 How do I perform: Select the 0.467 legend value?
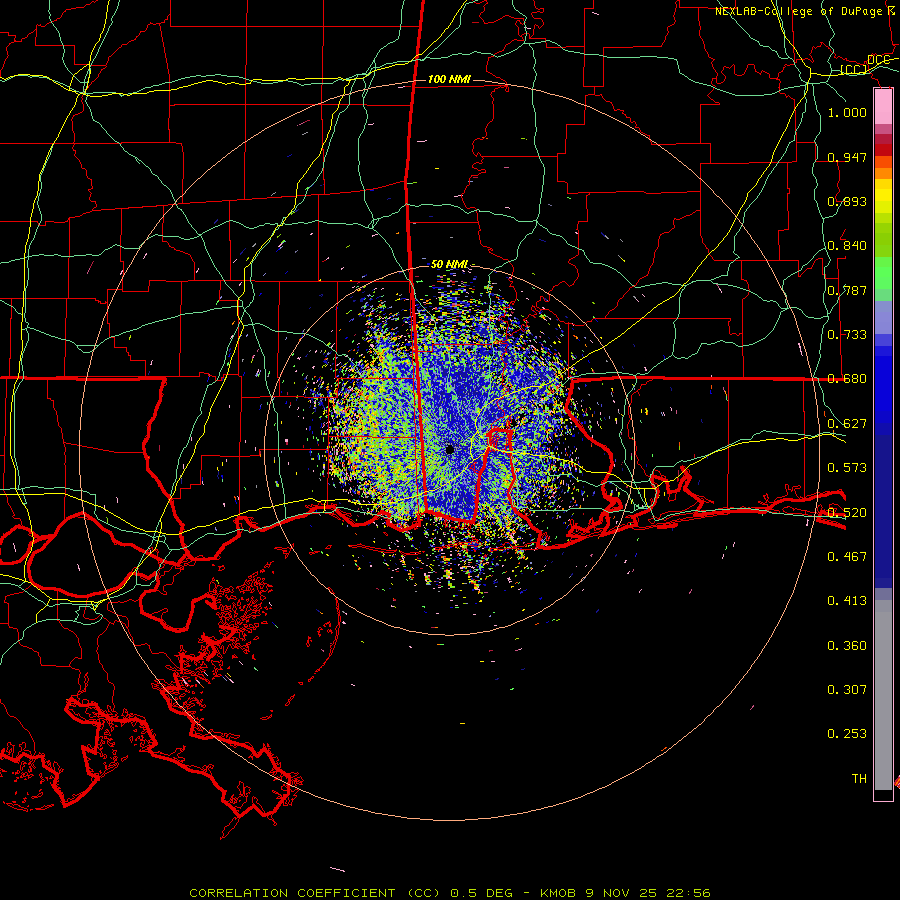pos(847,557)
